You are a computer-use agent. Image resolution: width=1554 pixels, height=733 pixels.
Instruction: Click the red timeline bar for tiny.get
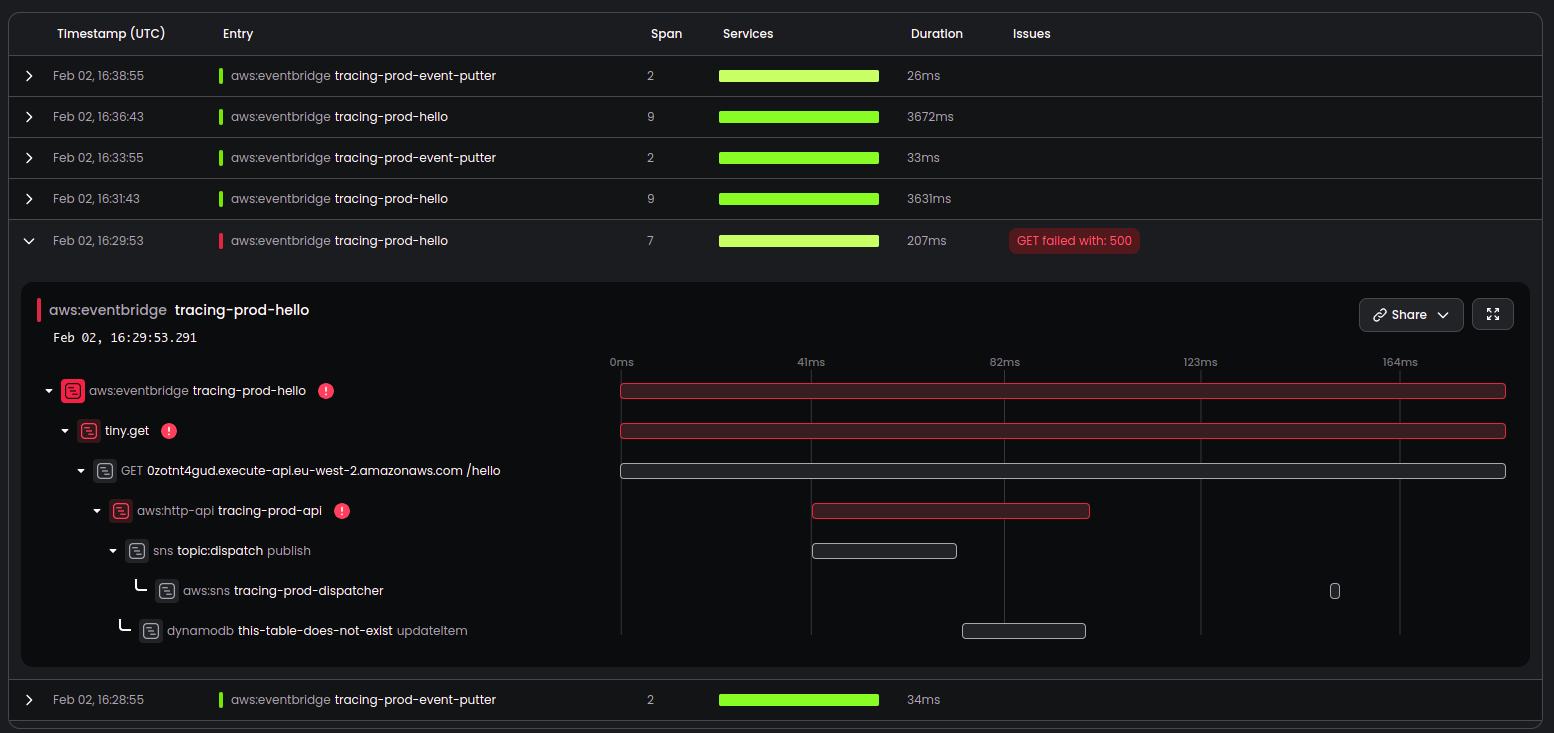click(x=1063, y=431)
